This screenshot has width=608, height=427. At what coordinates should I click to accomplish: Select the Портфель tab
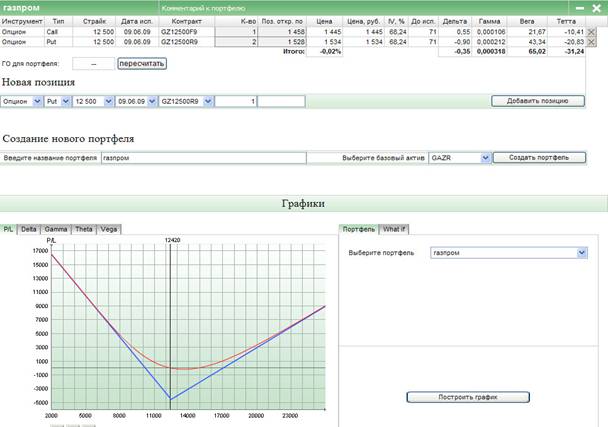[x=359, y=229]
